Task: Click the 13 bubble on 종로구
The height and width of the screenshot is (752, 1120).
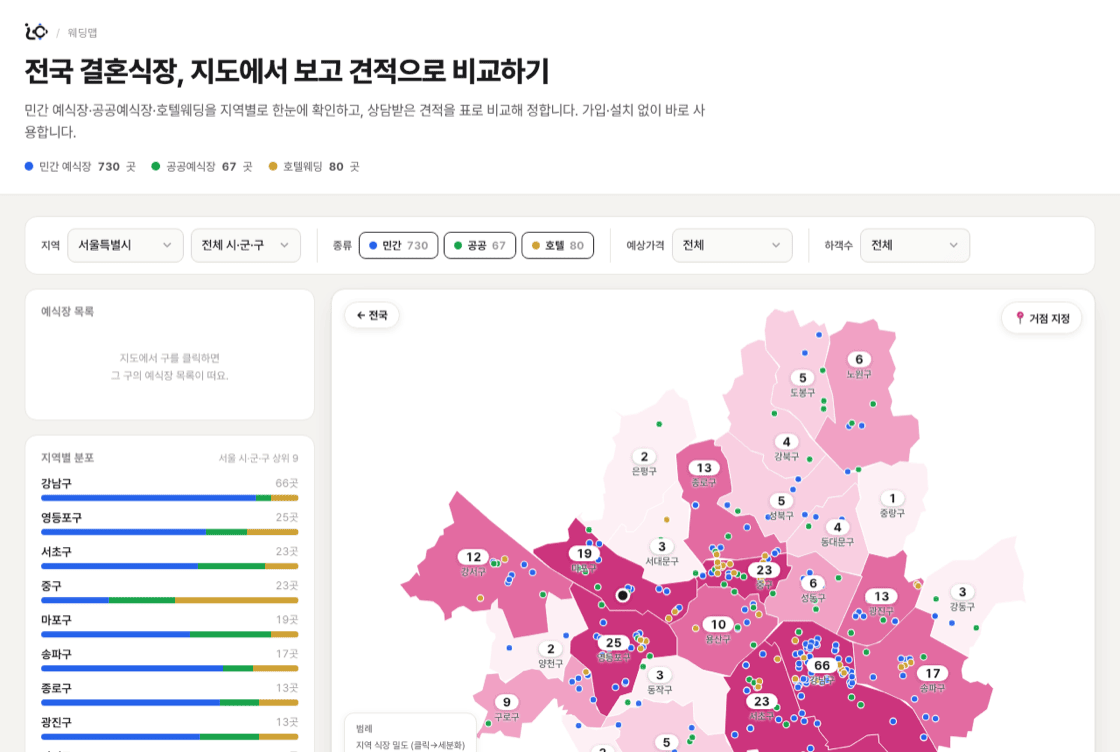Action: tap(704, 468)
